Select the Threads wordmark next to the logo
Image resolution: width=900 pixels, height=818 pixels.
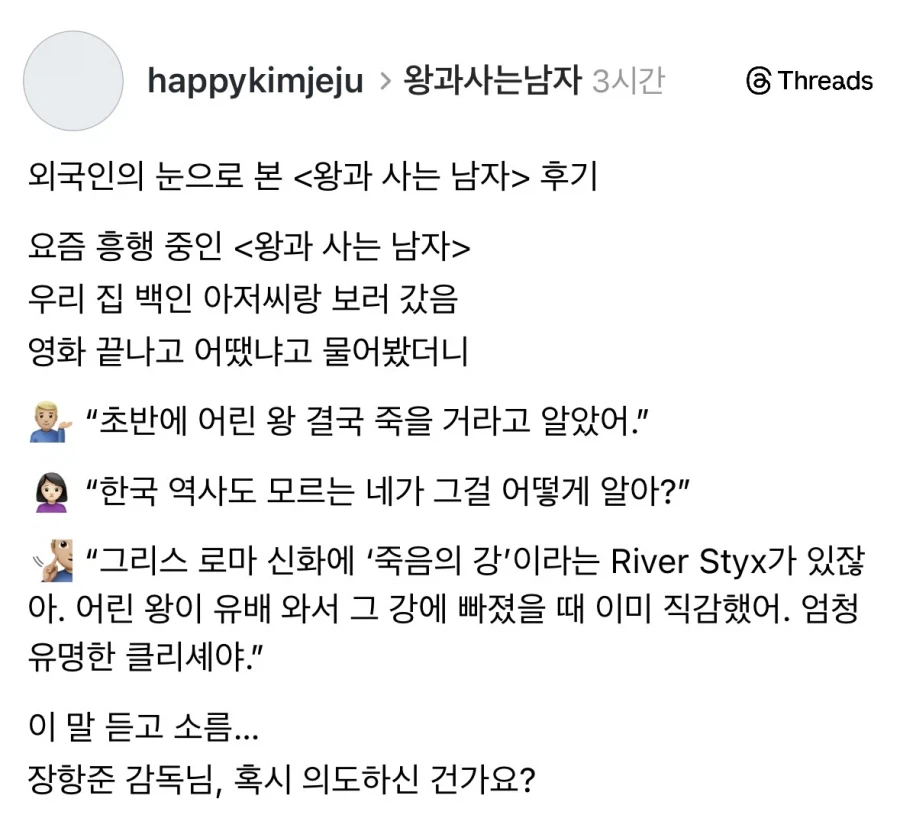tap(823, 82)
